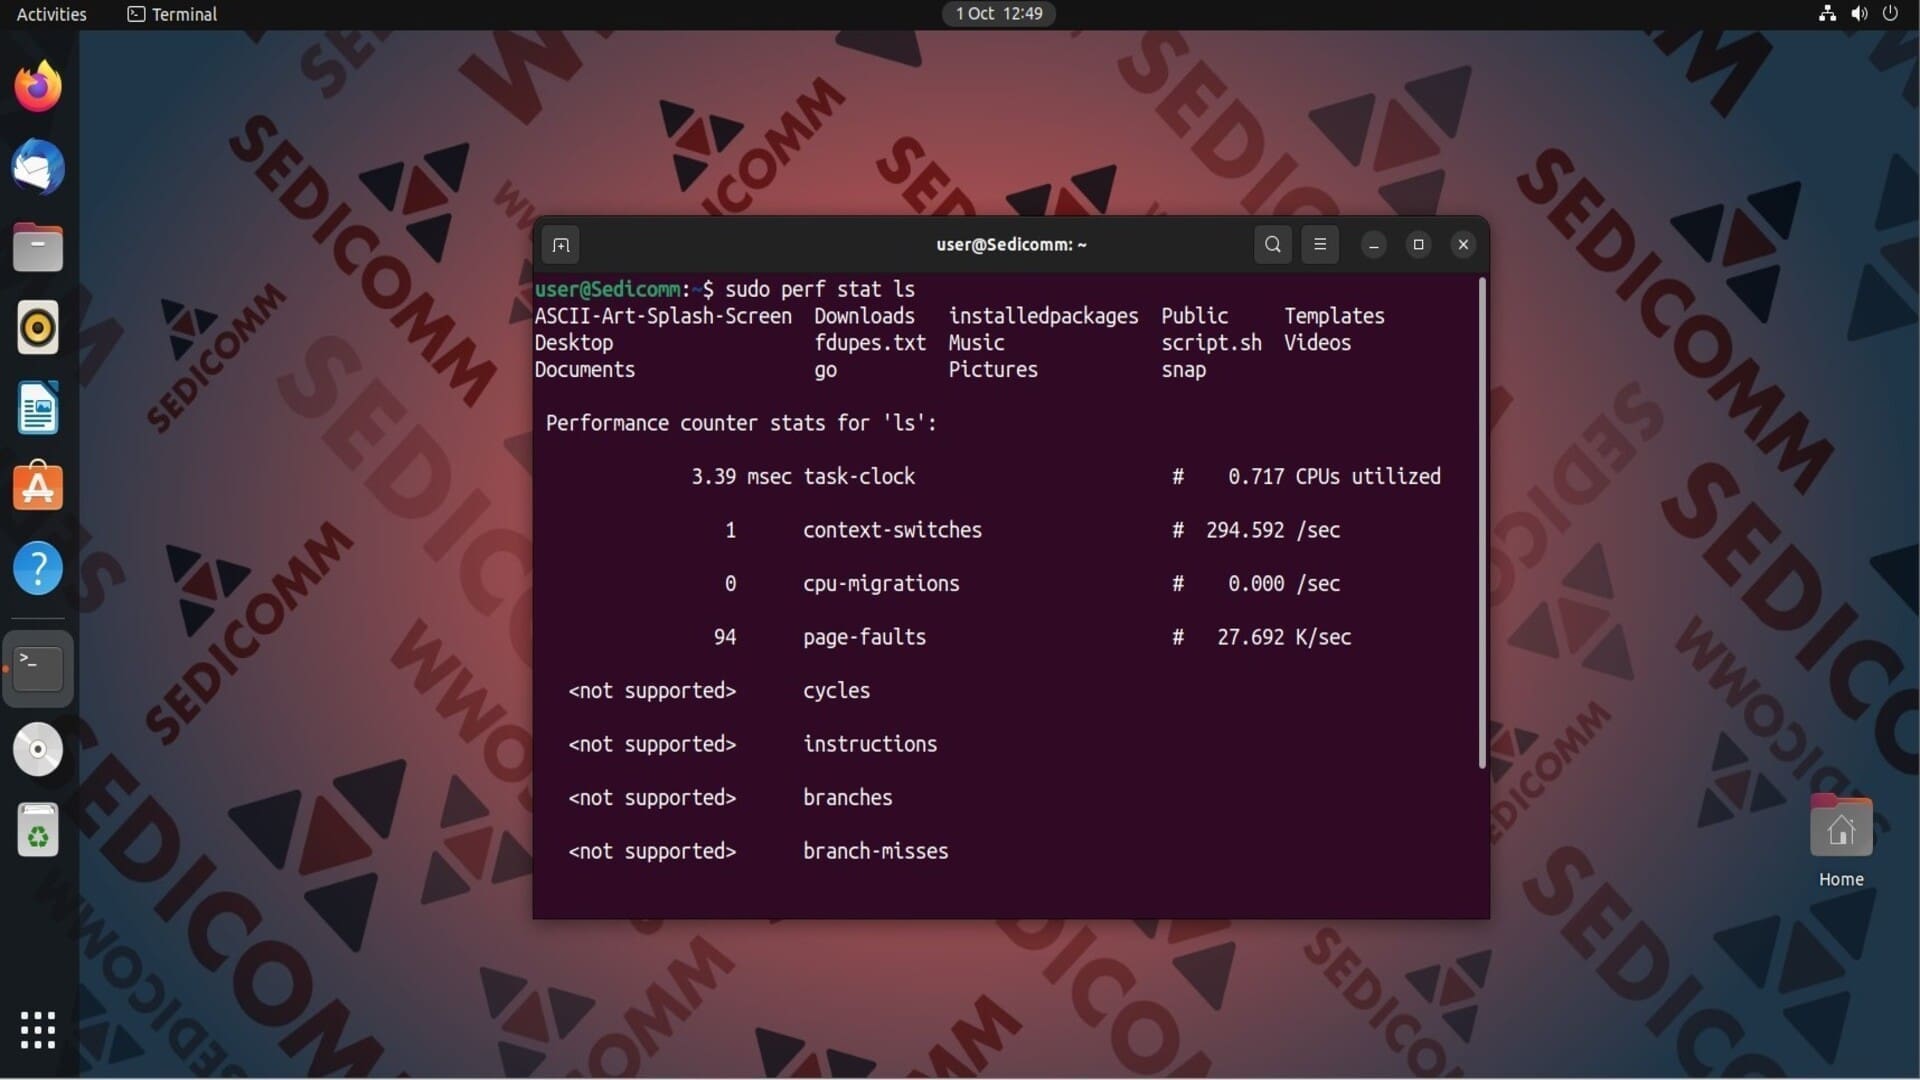Viewport: 1920px width, 1080px height.
Task: Open search in the terminal header
Action: [x=1272, y=245]
